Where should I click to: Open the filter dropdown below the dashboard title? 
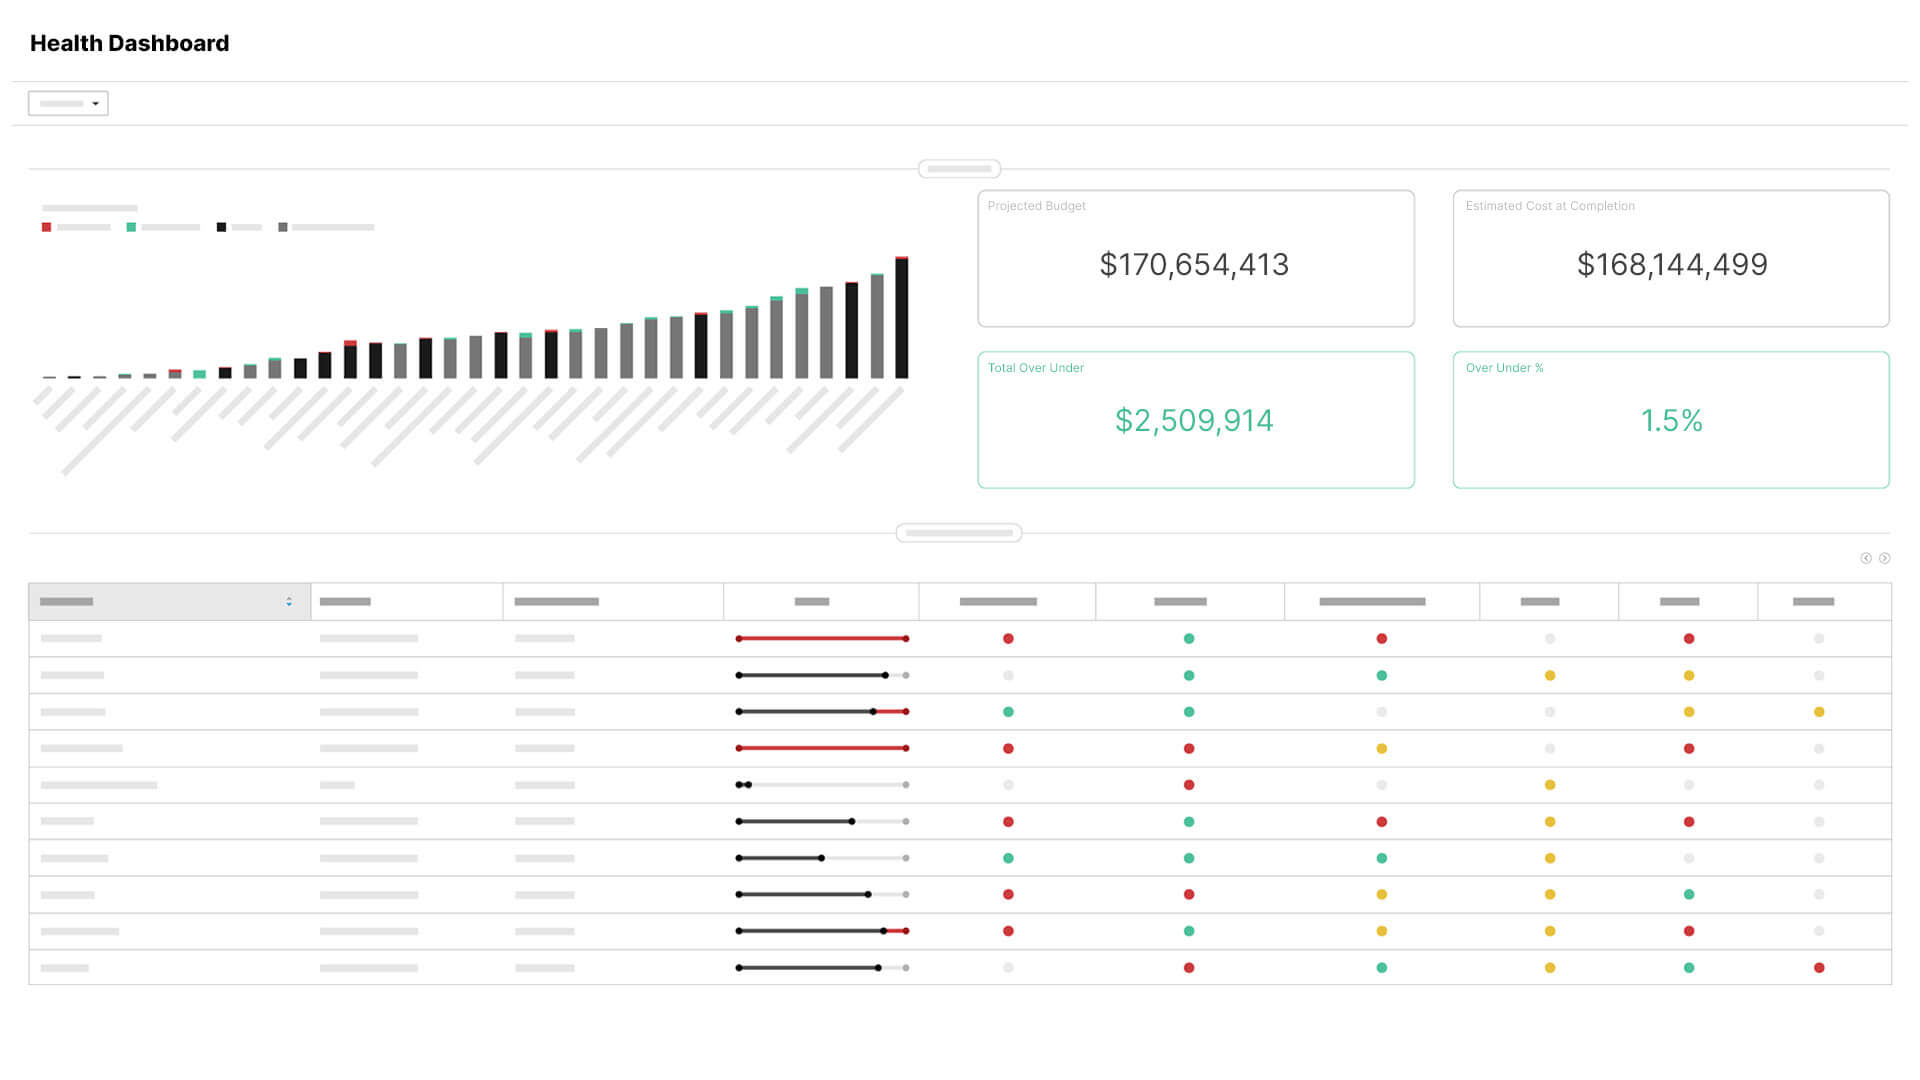(68, 103)
